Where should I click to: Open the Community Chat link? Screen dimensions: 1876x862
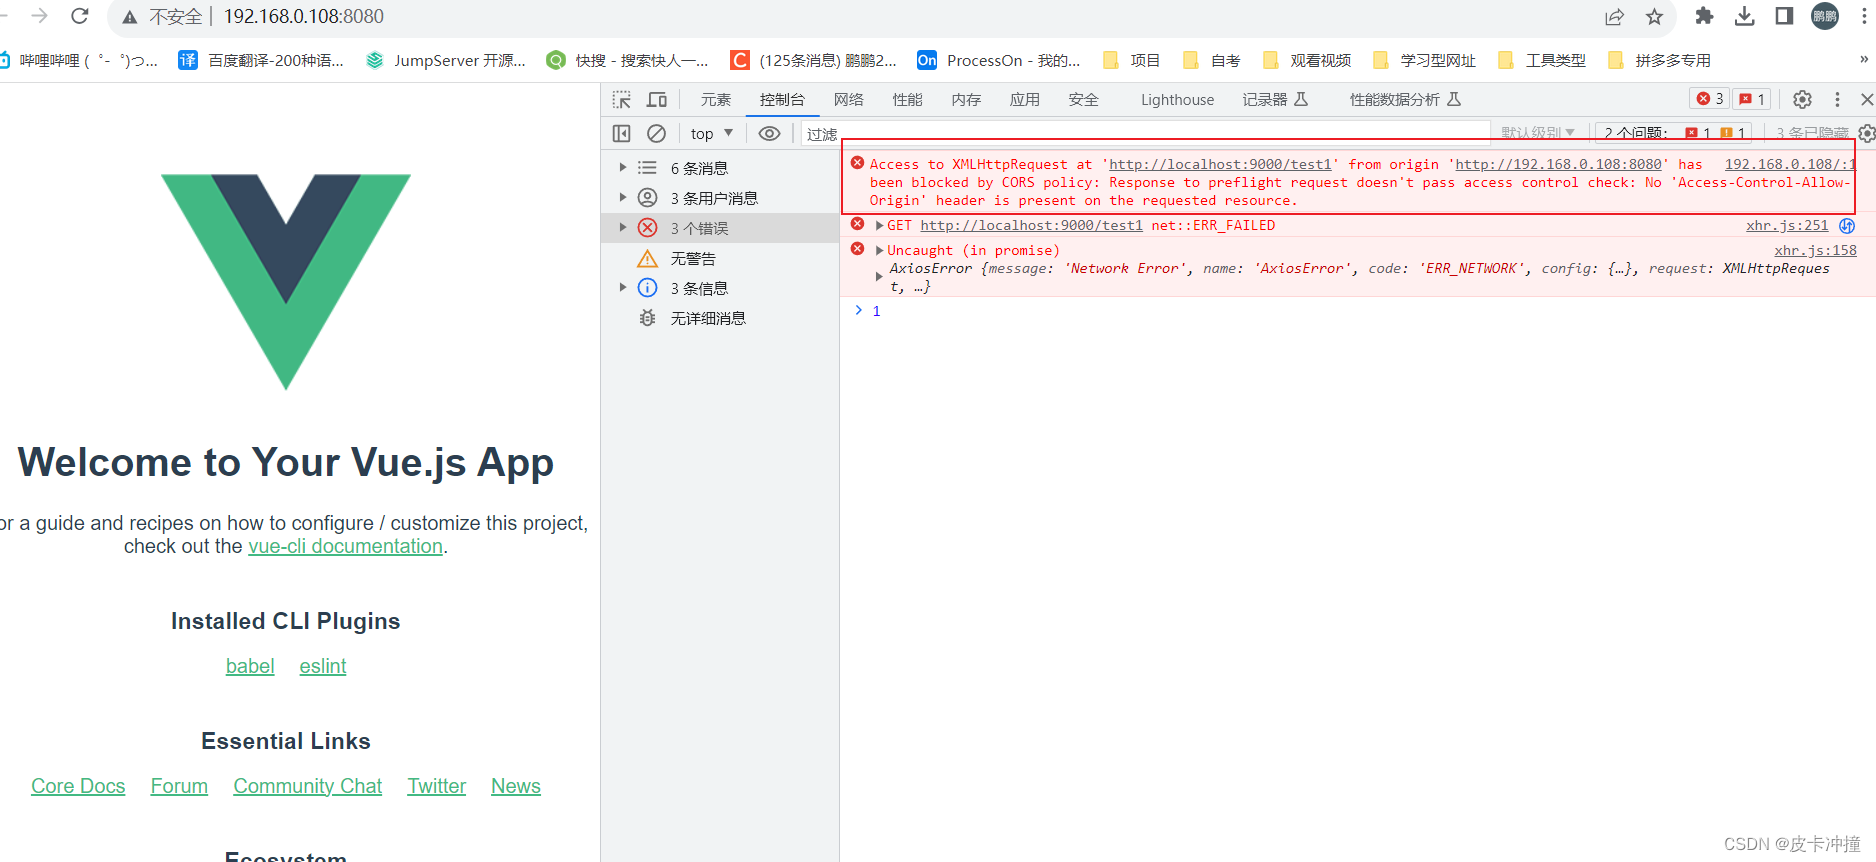coord(308,786)
